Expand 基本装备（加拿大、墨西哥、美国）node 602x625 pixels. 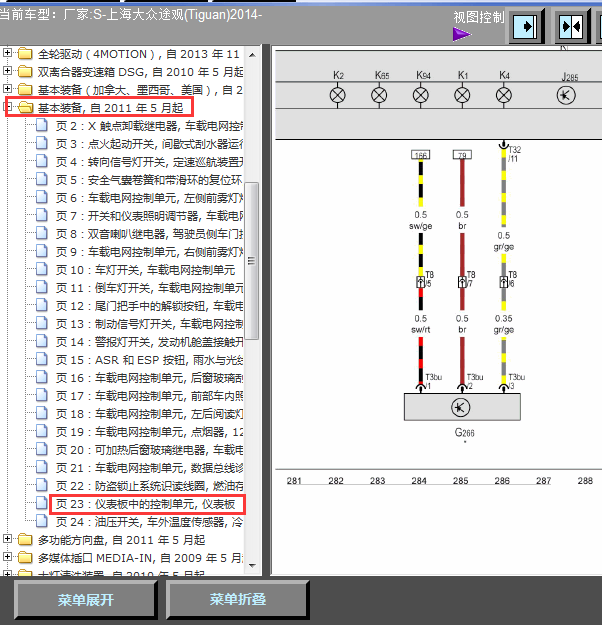pyautogui.click(x=7, y=88)
